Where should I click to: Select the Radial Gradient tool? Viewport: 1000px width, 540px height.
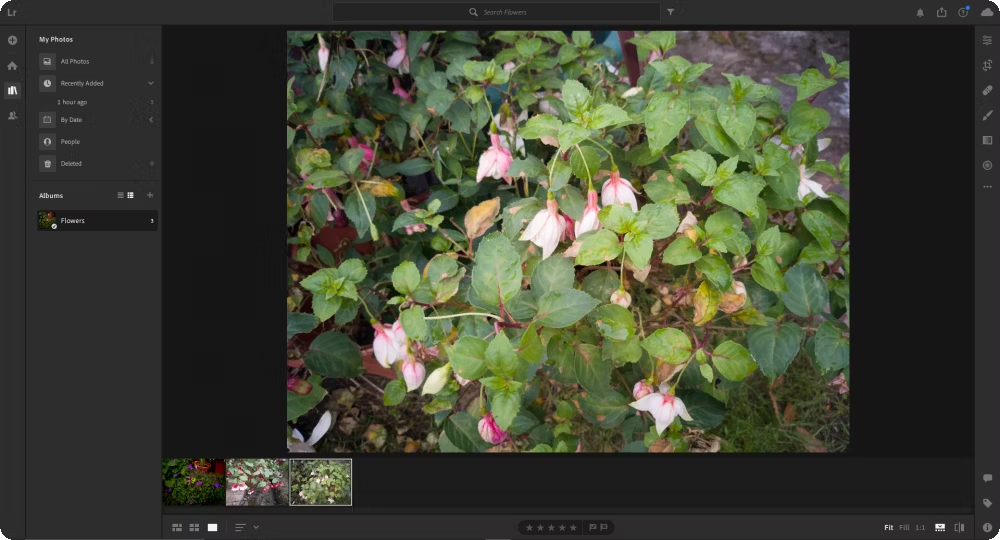pos(987,165)
